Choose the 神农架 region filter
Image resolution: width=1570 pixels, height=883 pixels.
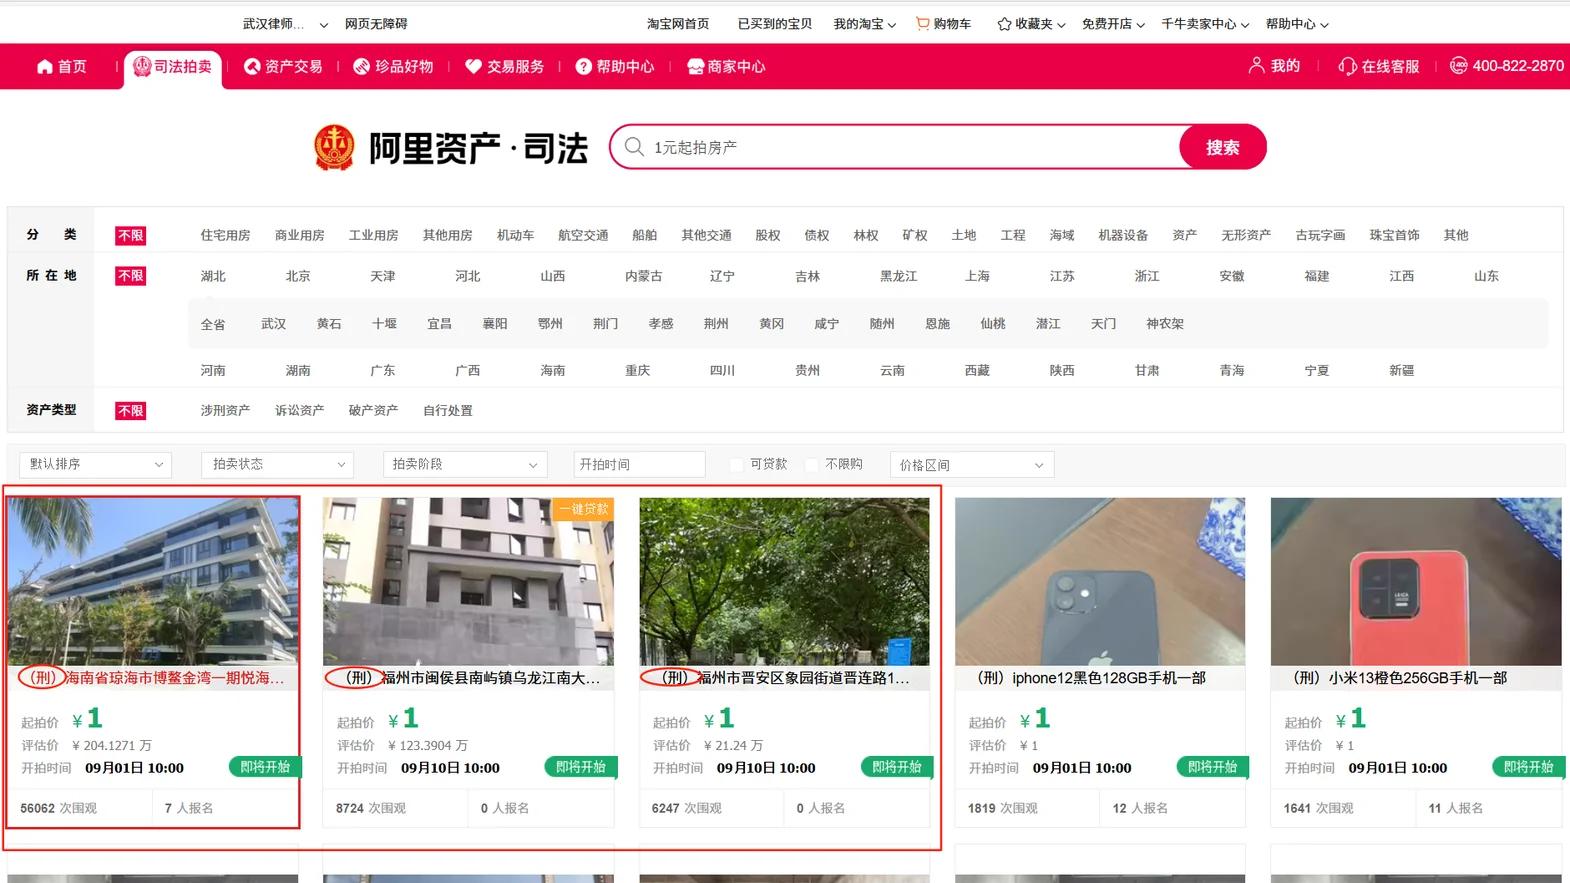[1164, 324]
